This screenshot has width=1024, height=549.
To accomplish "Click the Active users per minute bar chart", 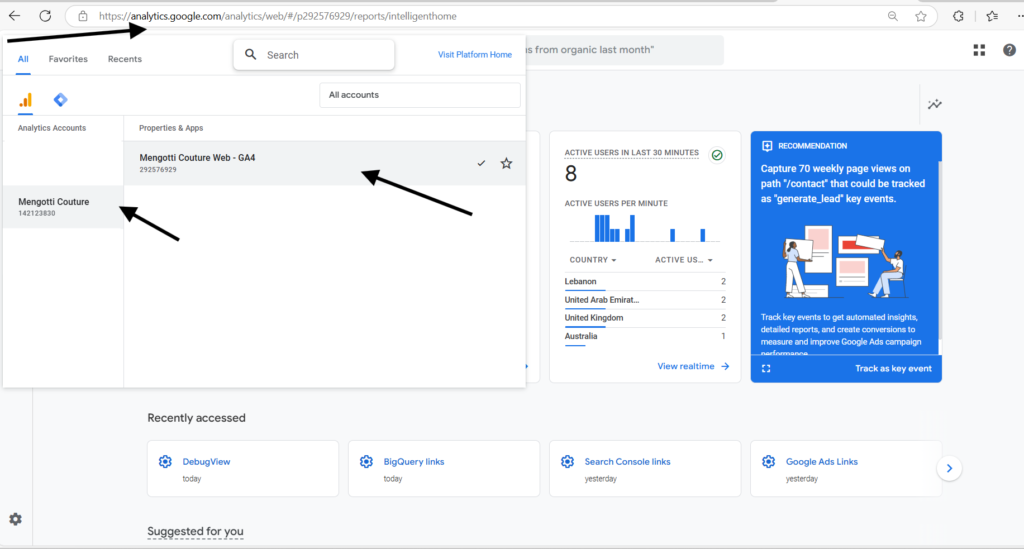I will 645,228.
